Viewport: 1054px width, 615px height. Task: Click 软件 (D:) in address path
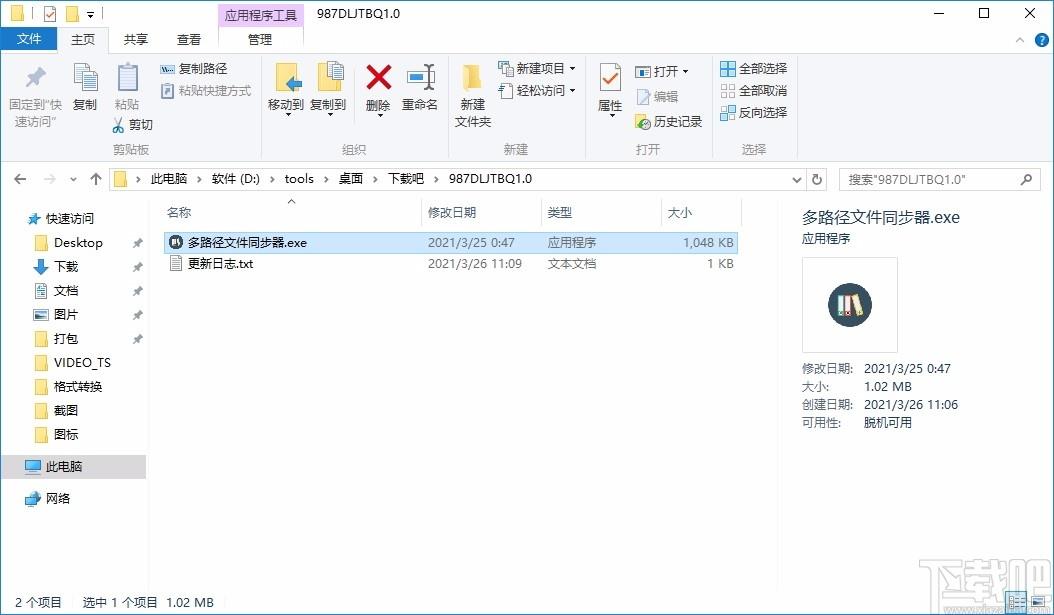(x=235, y=179)
